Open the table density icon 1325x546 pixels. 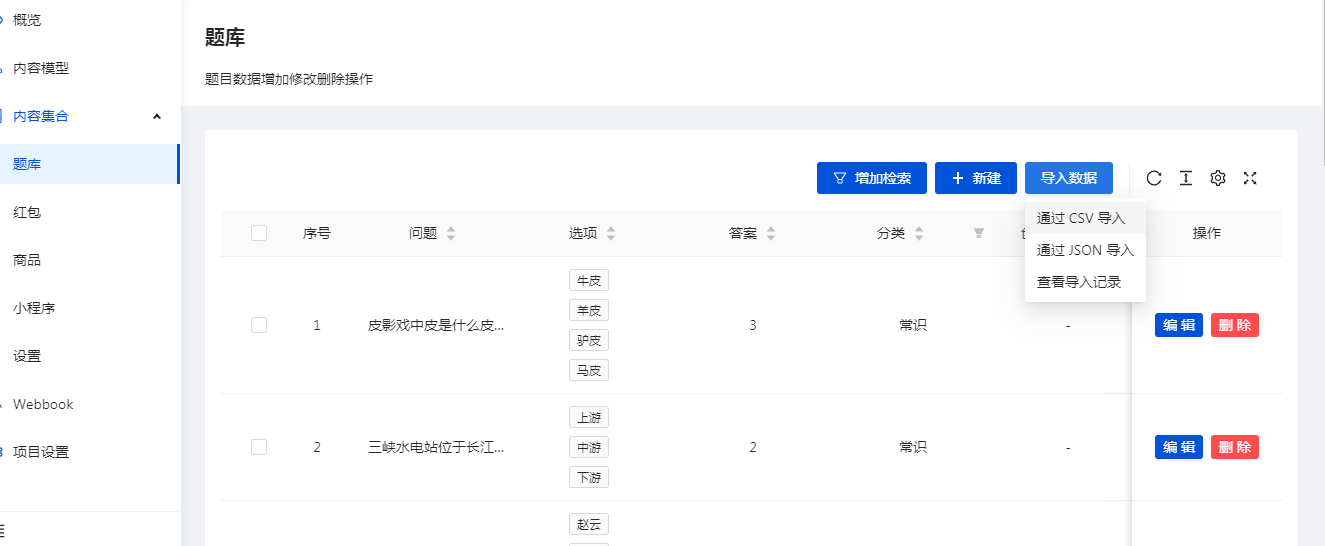pyautogui.click(x=1186, y=178)
